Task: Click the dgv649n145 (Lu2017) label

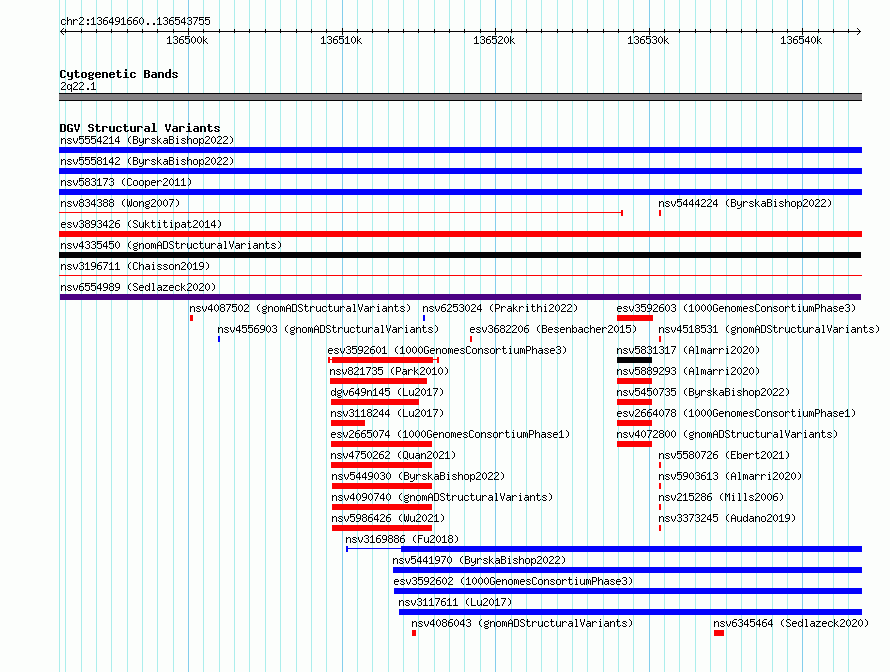Action: 387,392
